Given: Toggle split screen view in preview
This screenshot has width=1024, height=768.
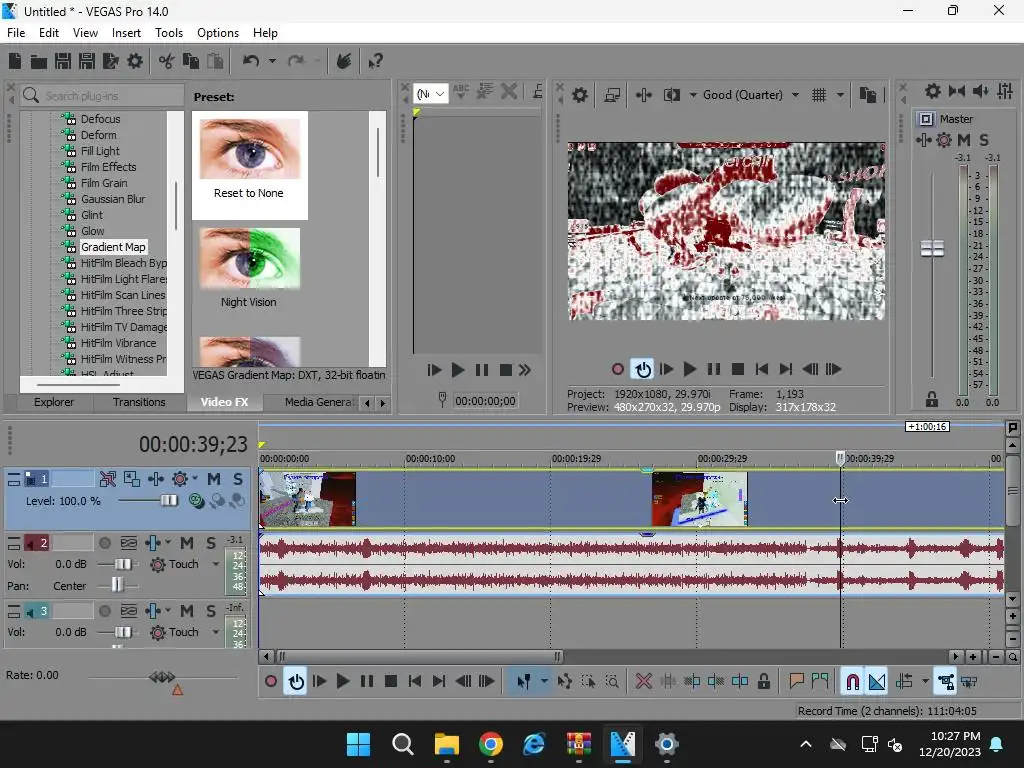Looking at the screenshot, I should tap(671, 95).
